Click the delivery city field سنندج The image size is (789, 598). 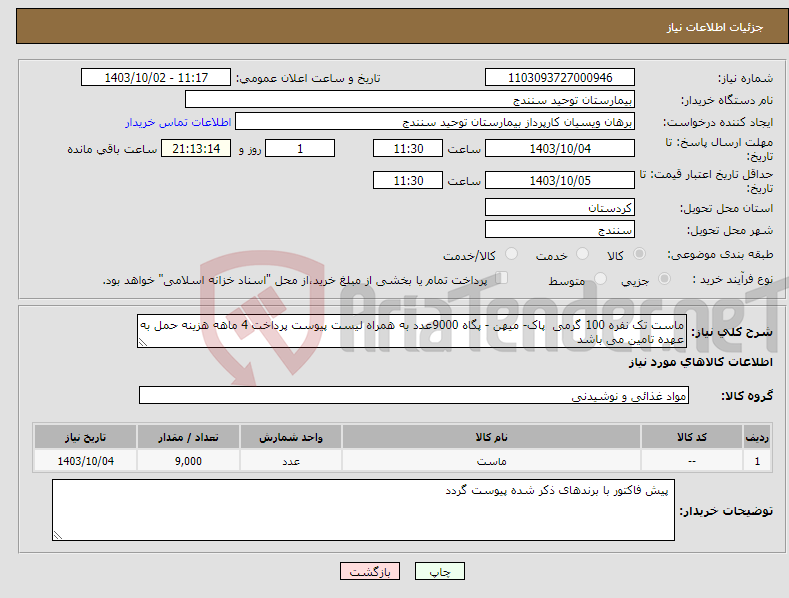[560, 230]
